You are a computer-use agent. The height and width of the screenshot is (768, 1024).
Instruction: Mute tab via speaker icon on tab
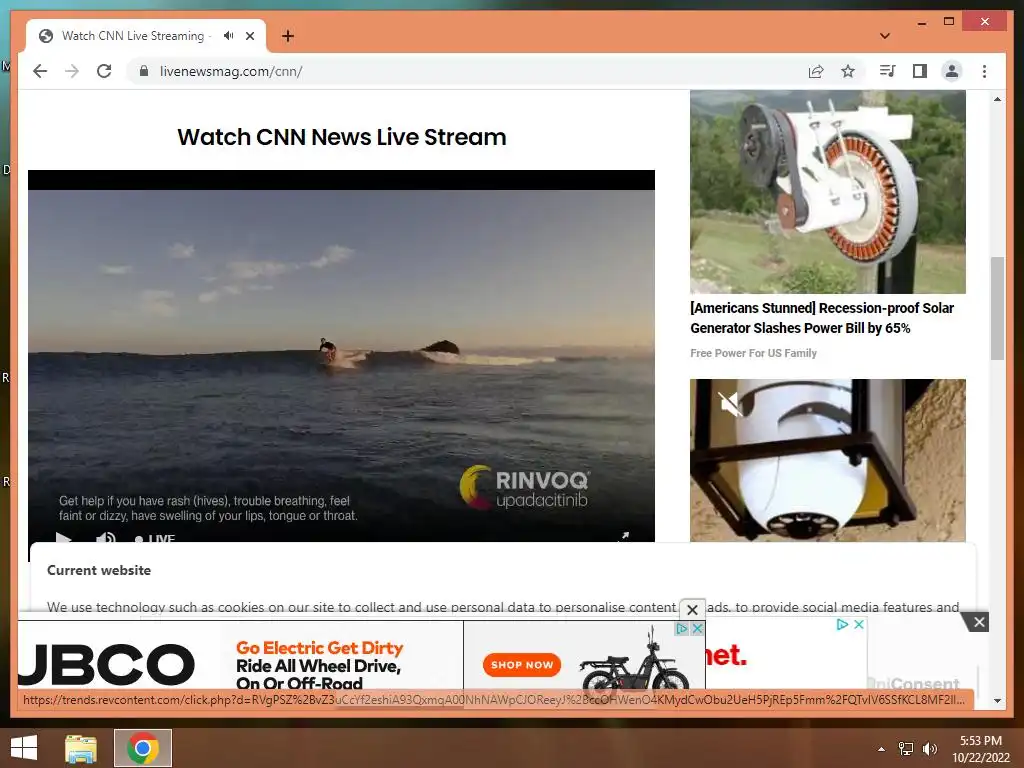228,36
